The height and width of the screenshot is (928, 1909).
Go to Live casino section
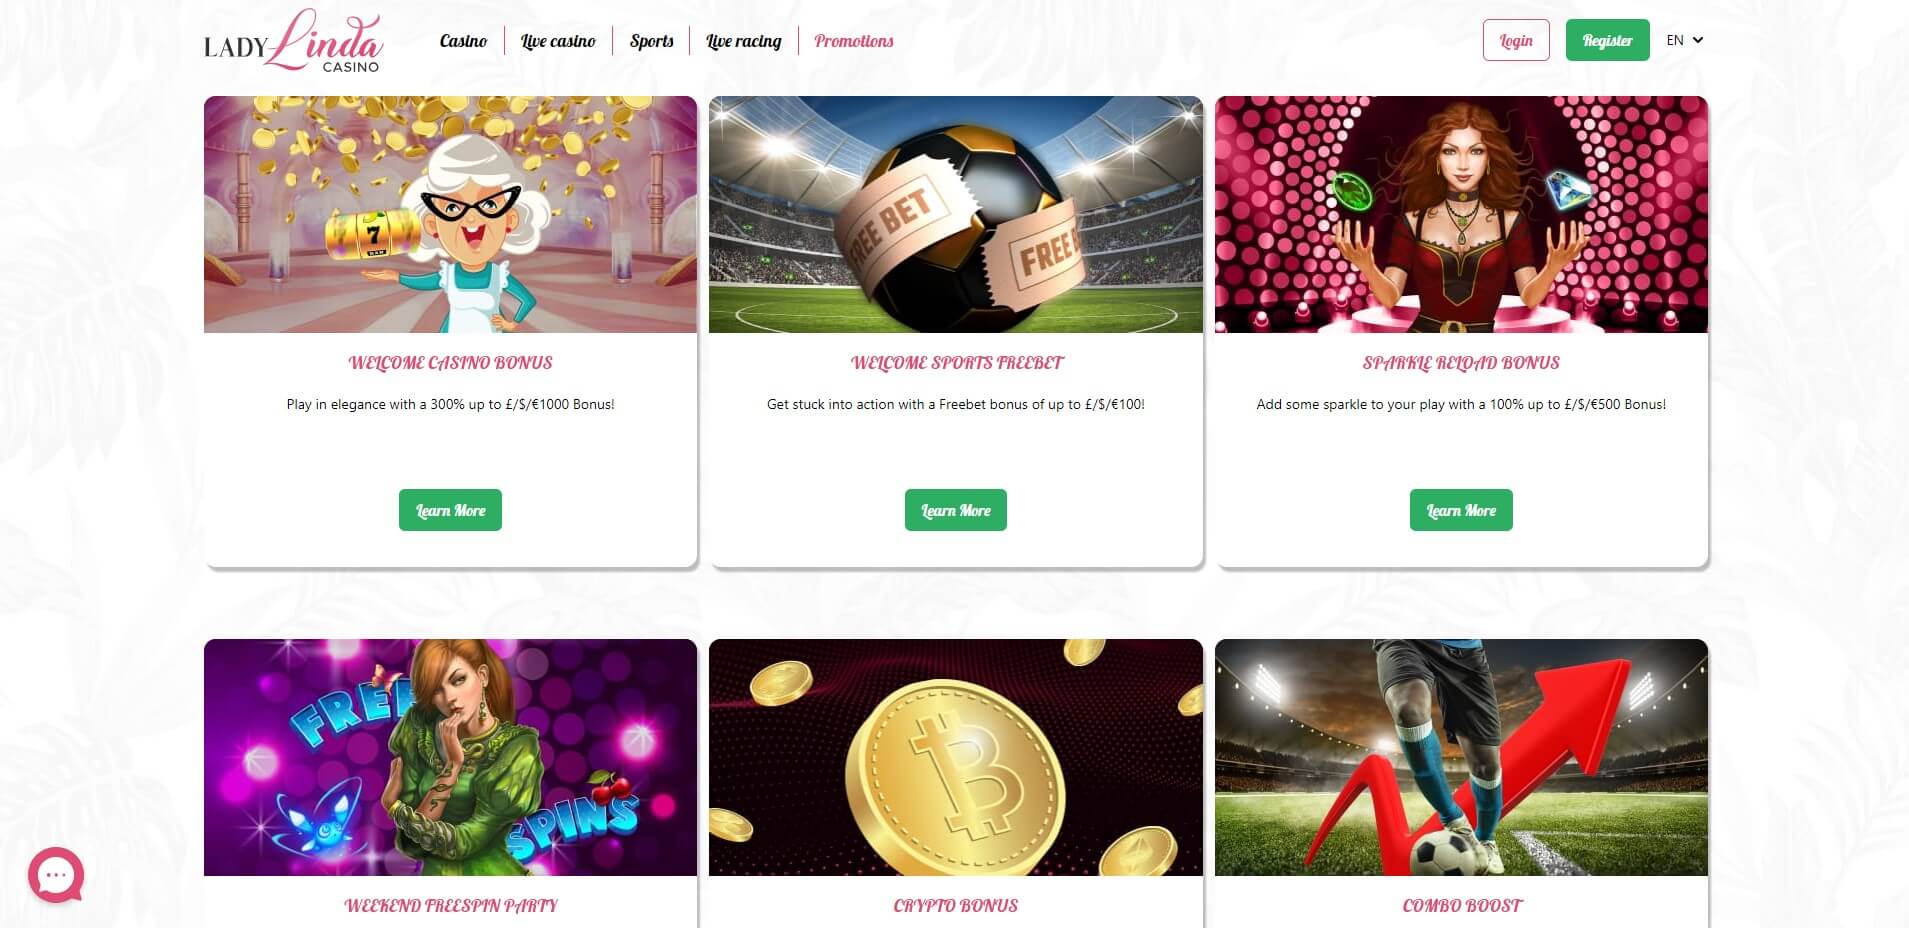558,41
